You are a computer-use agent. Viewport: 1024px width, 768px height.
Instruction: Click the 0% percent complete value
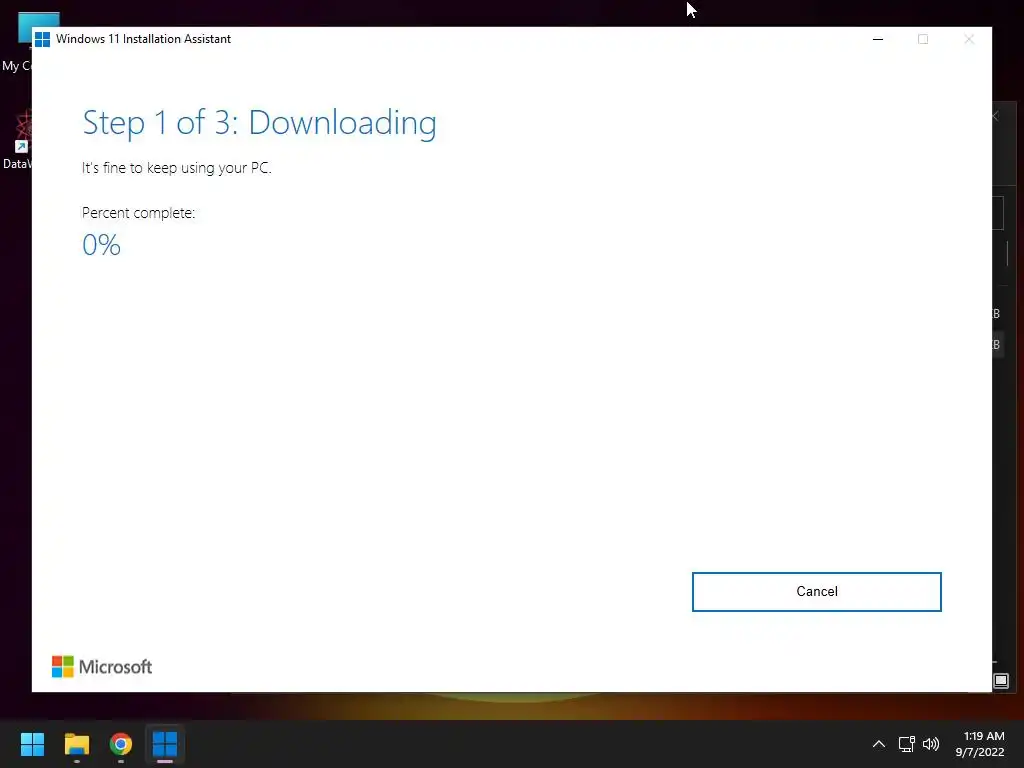coord(101,245)
